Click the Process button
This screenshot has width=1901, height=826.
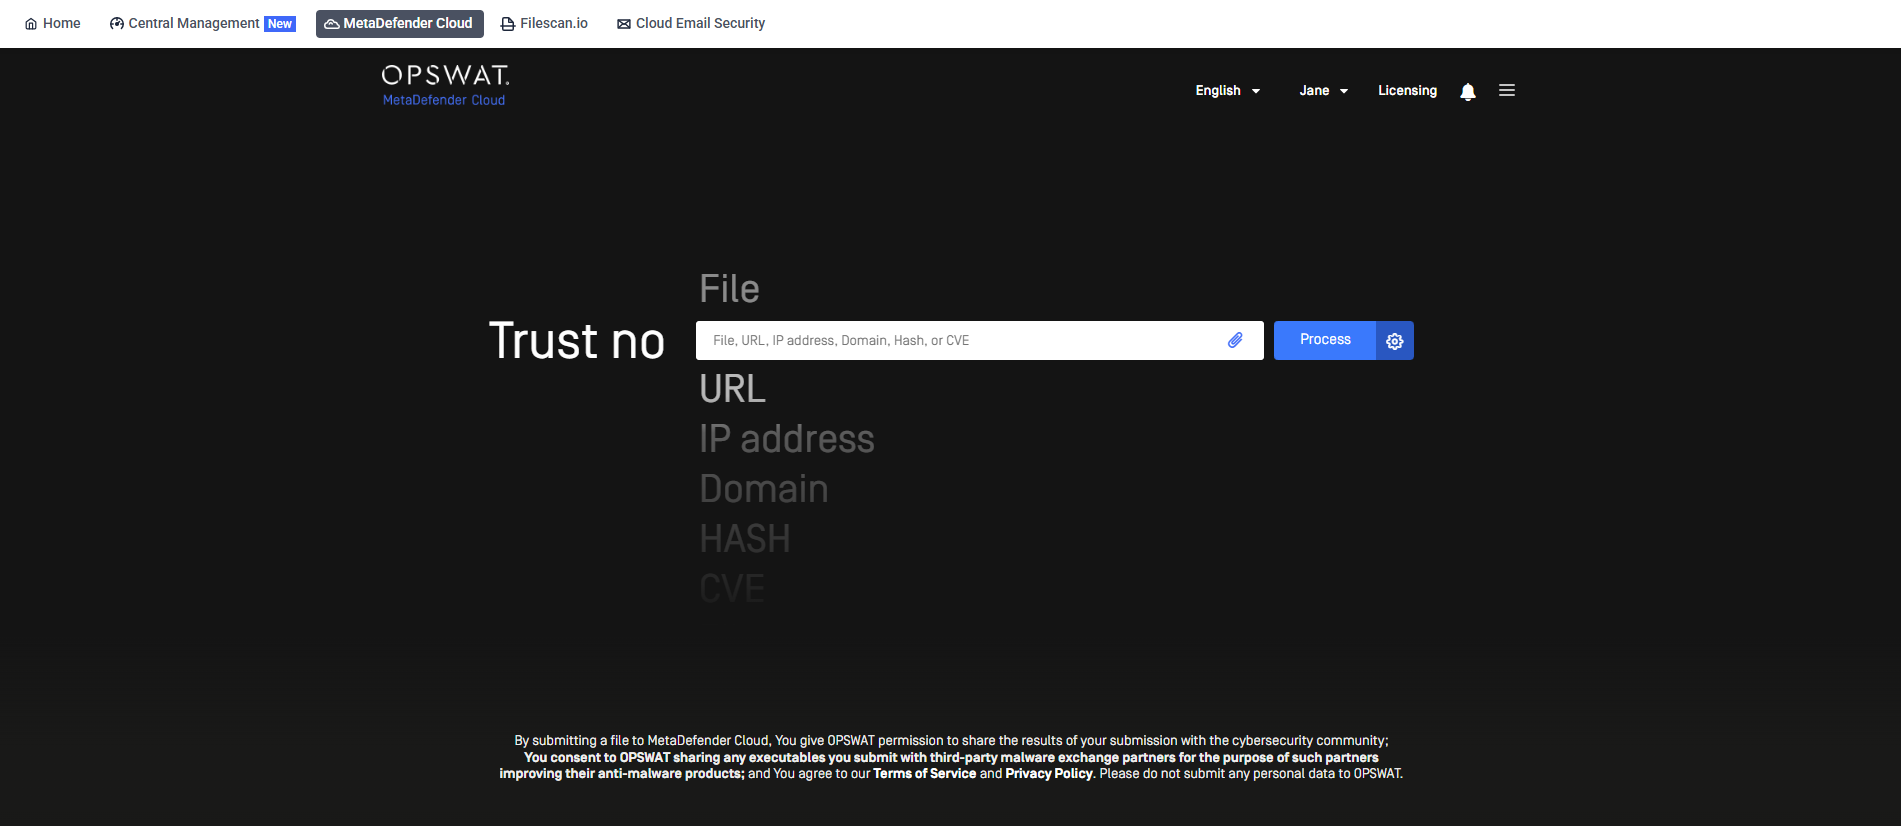tap(1325, 340)
